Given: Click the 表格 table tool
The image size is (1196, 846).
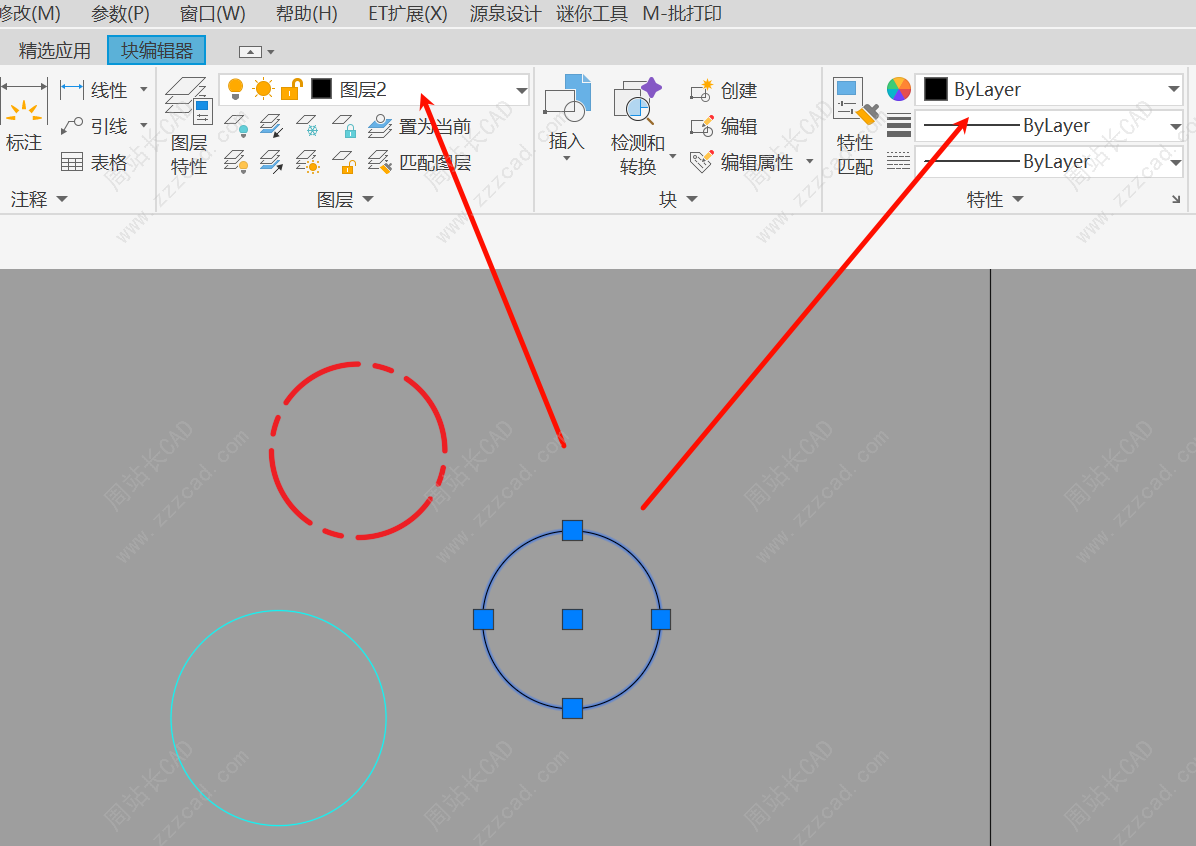Looking at the screenshot, I should point(95,162).
